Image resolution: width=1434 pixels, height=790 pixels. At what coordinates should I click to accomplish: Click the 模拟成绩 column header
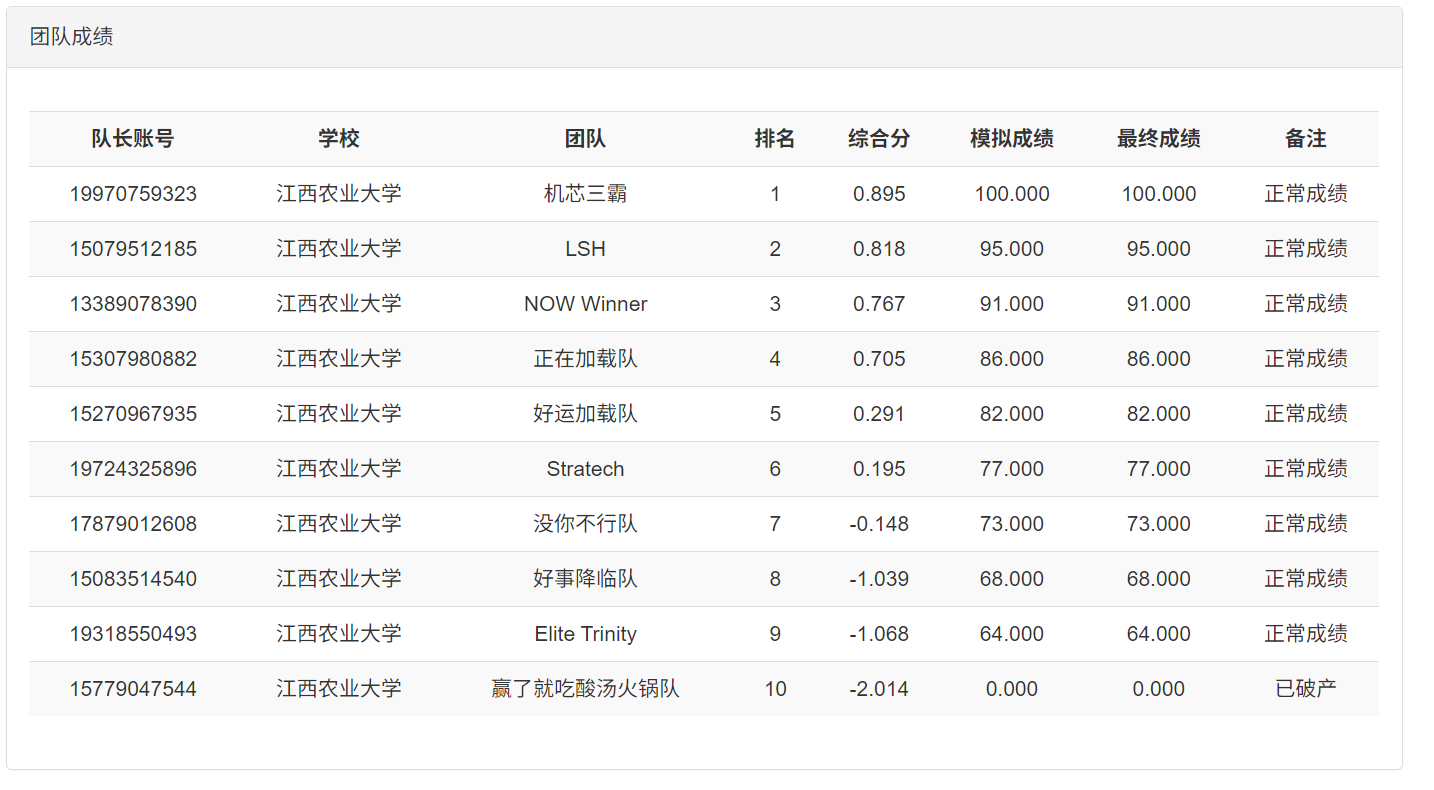coord(1011,139)
